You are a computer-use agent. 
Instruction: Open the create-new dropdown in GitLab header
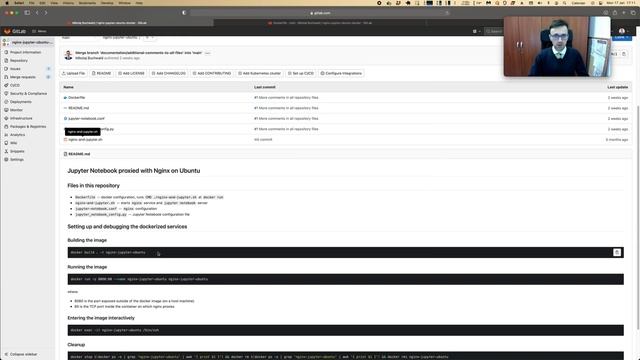tap(476, 31)
